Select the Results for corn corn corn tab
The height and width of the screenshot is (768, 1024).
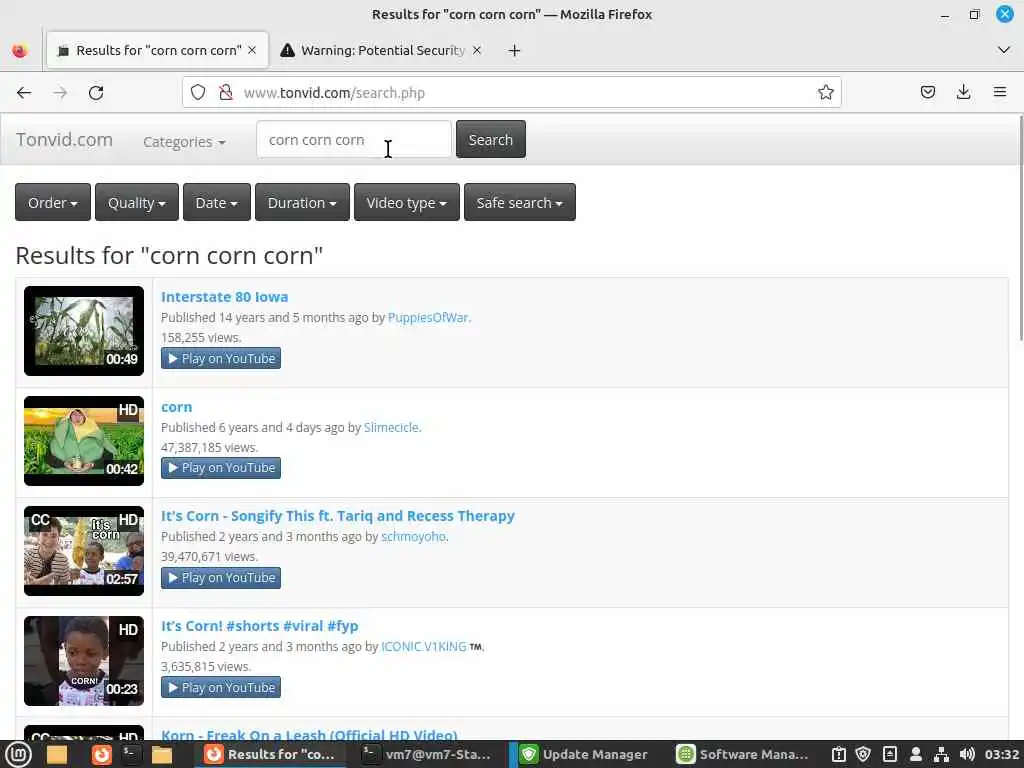pos(157,50)
